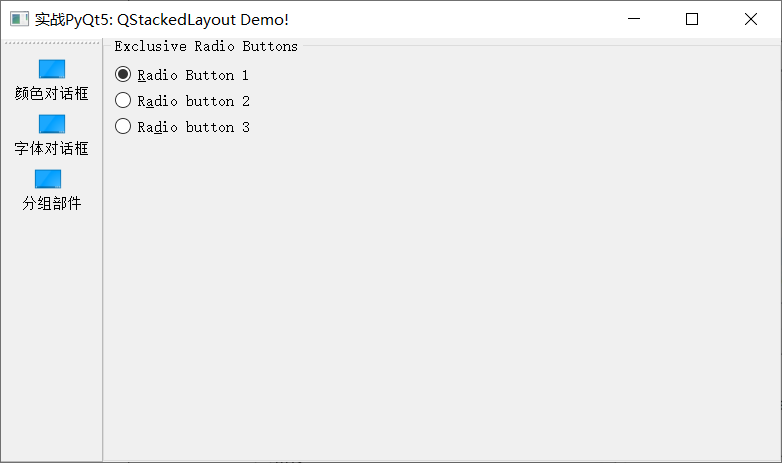Select the 分组部件 text label in sidebar

point(51,203)
